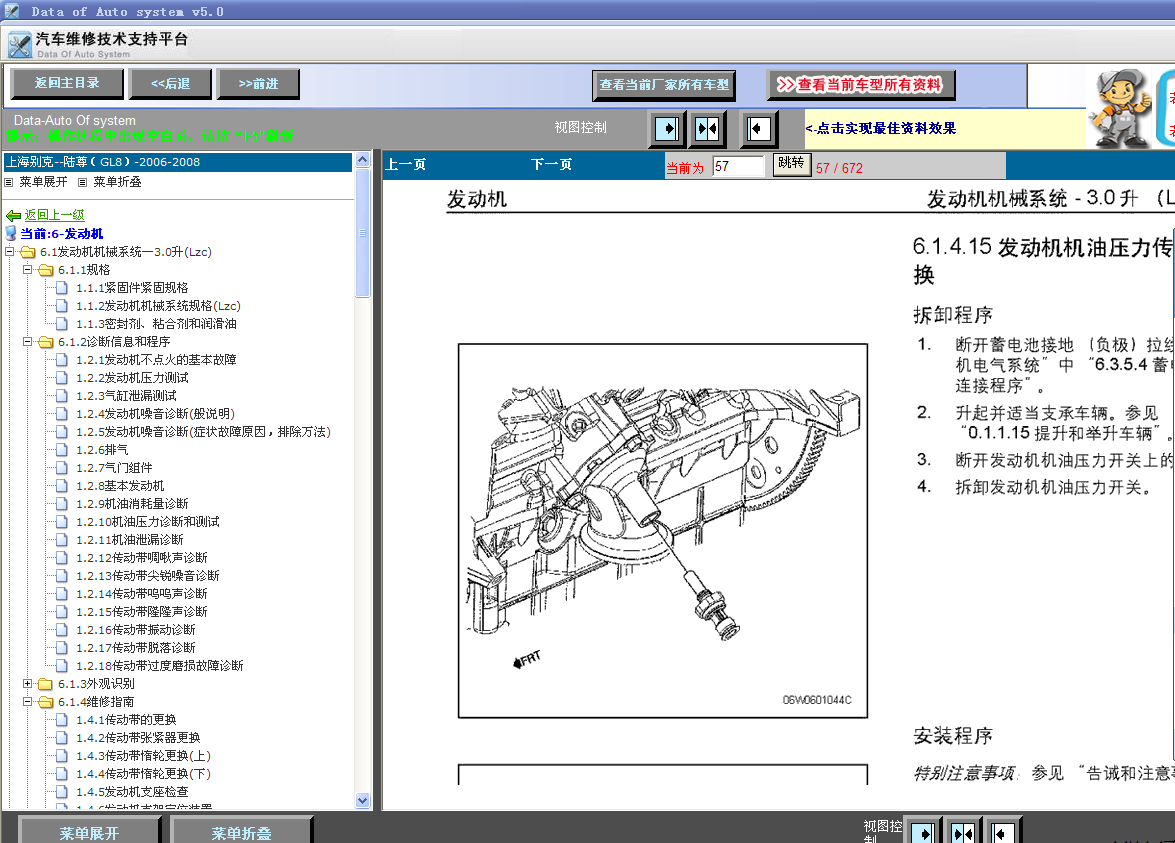Open 1.2.12传动带啁啾声诊断

[x=142, y=558]
